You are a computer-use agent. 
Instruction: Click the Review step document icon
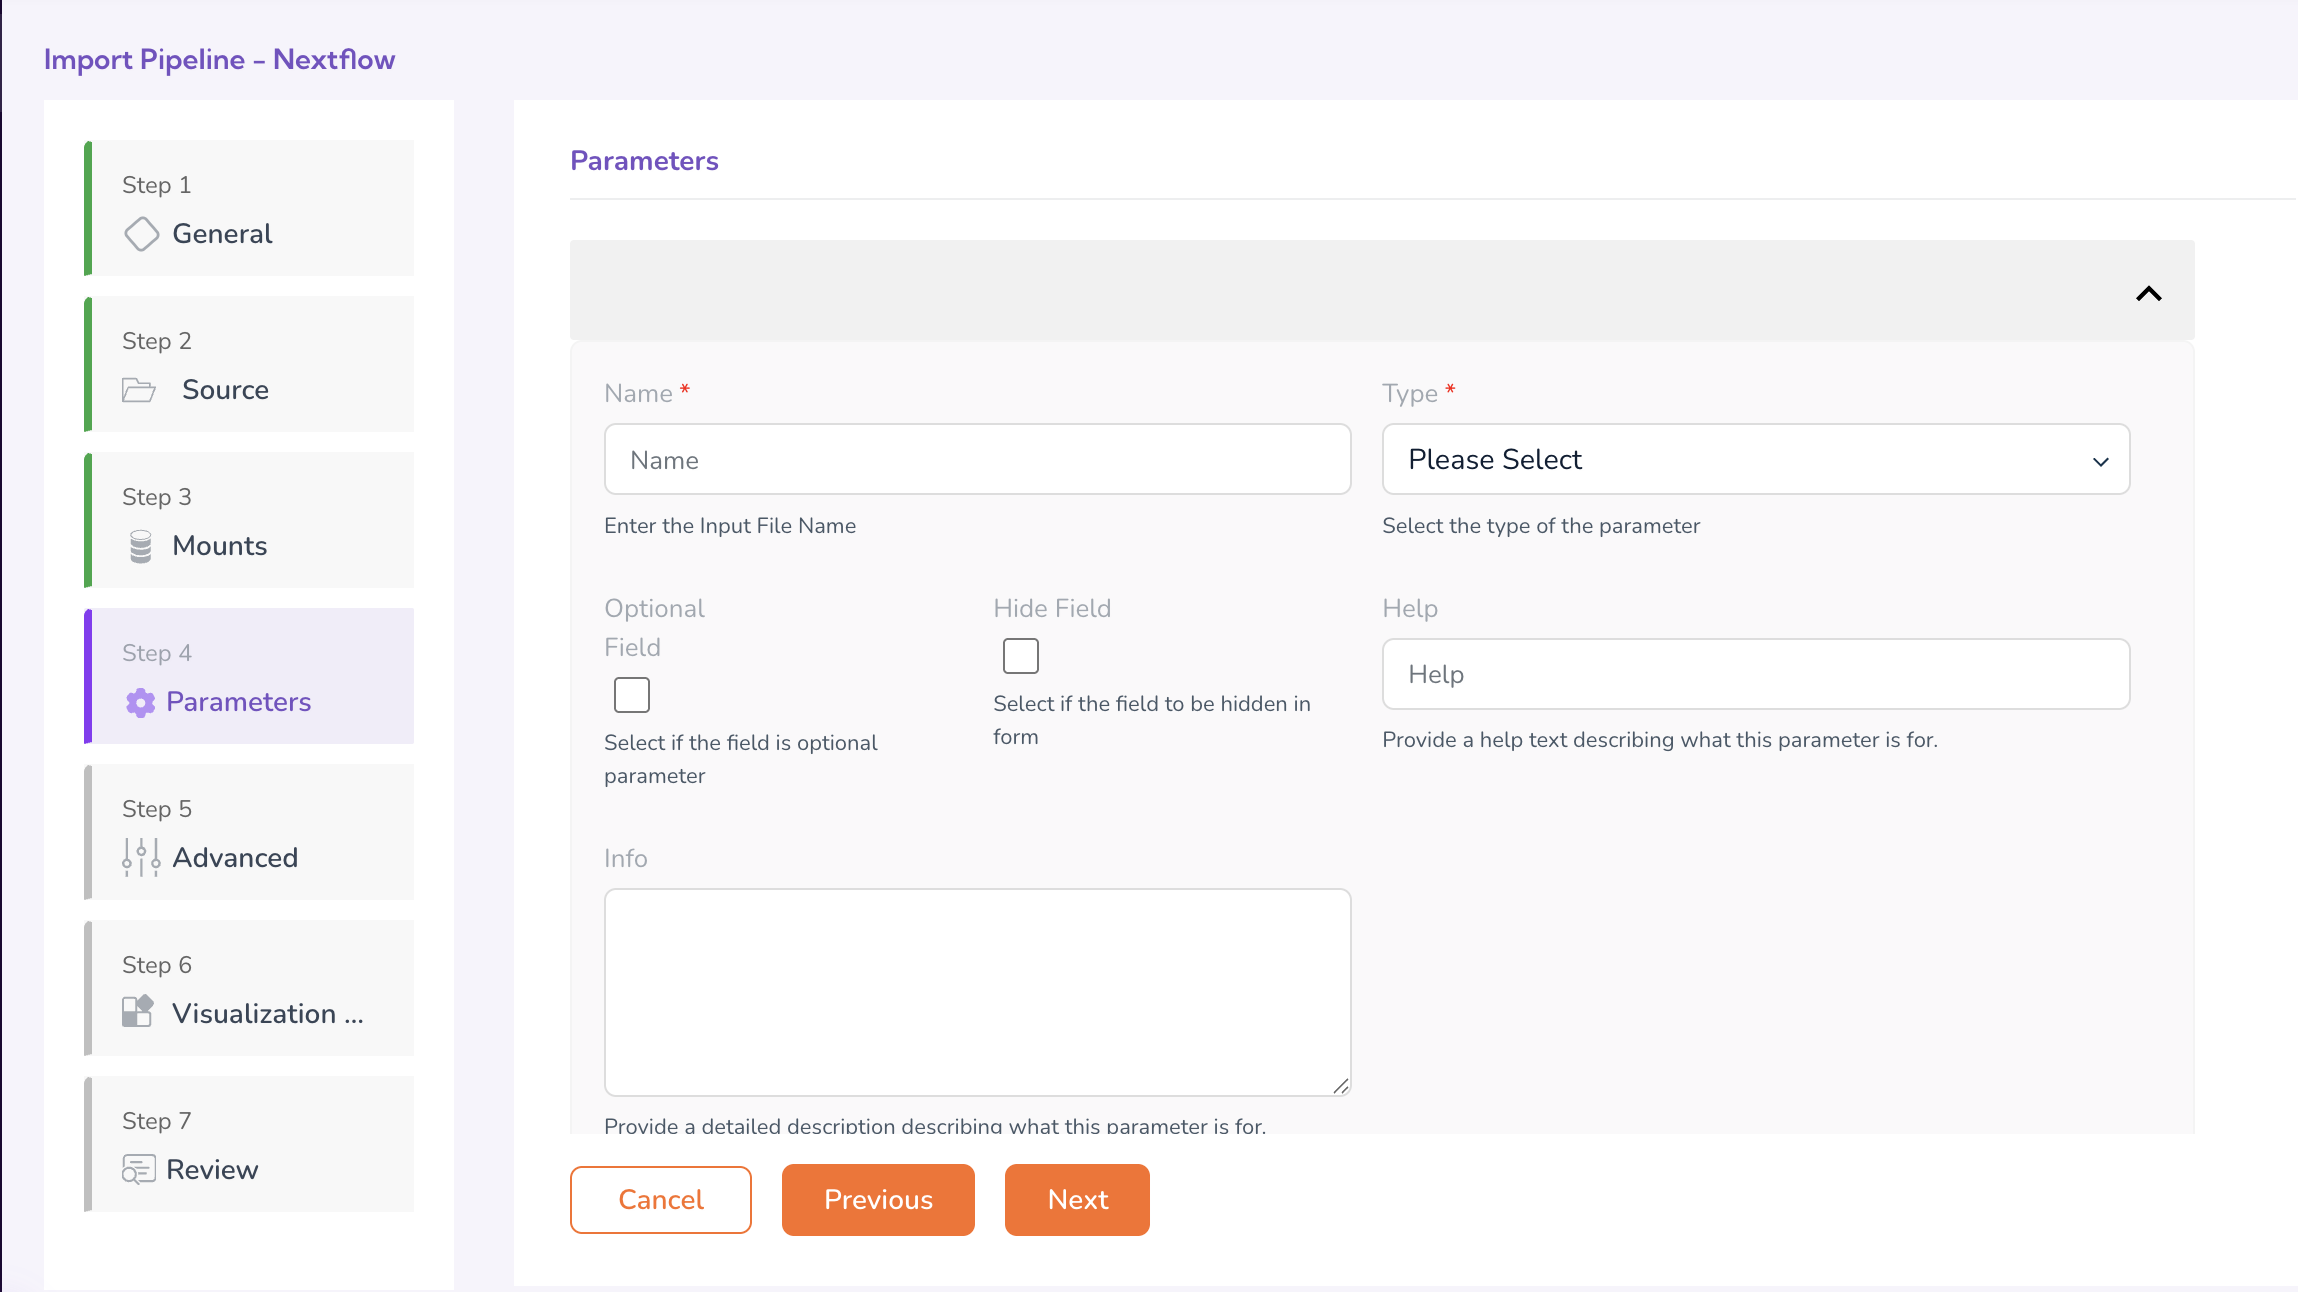tap(138, 1169)
